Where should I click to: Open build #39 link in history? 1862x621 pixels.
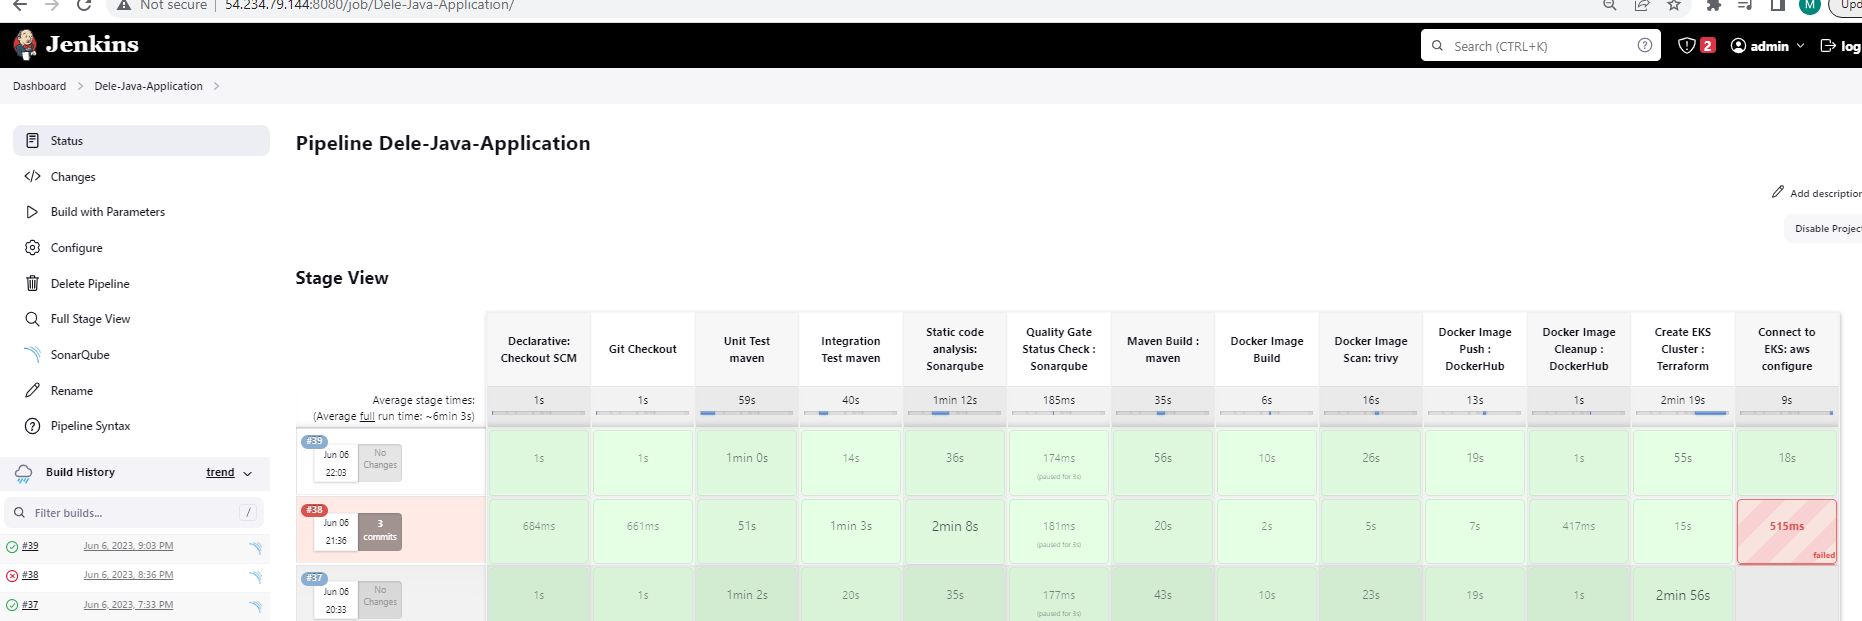tap(30, 546)
